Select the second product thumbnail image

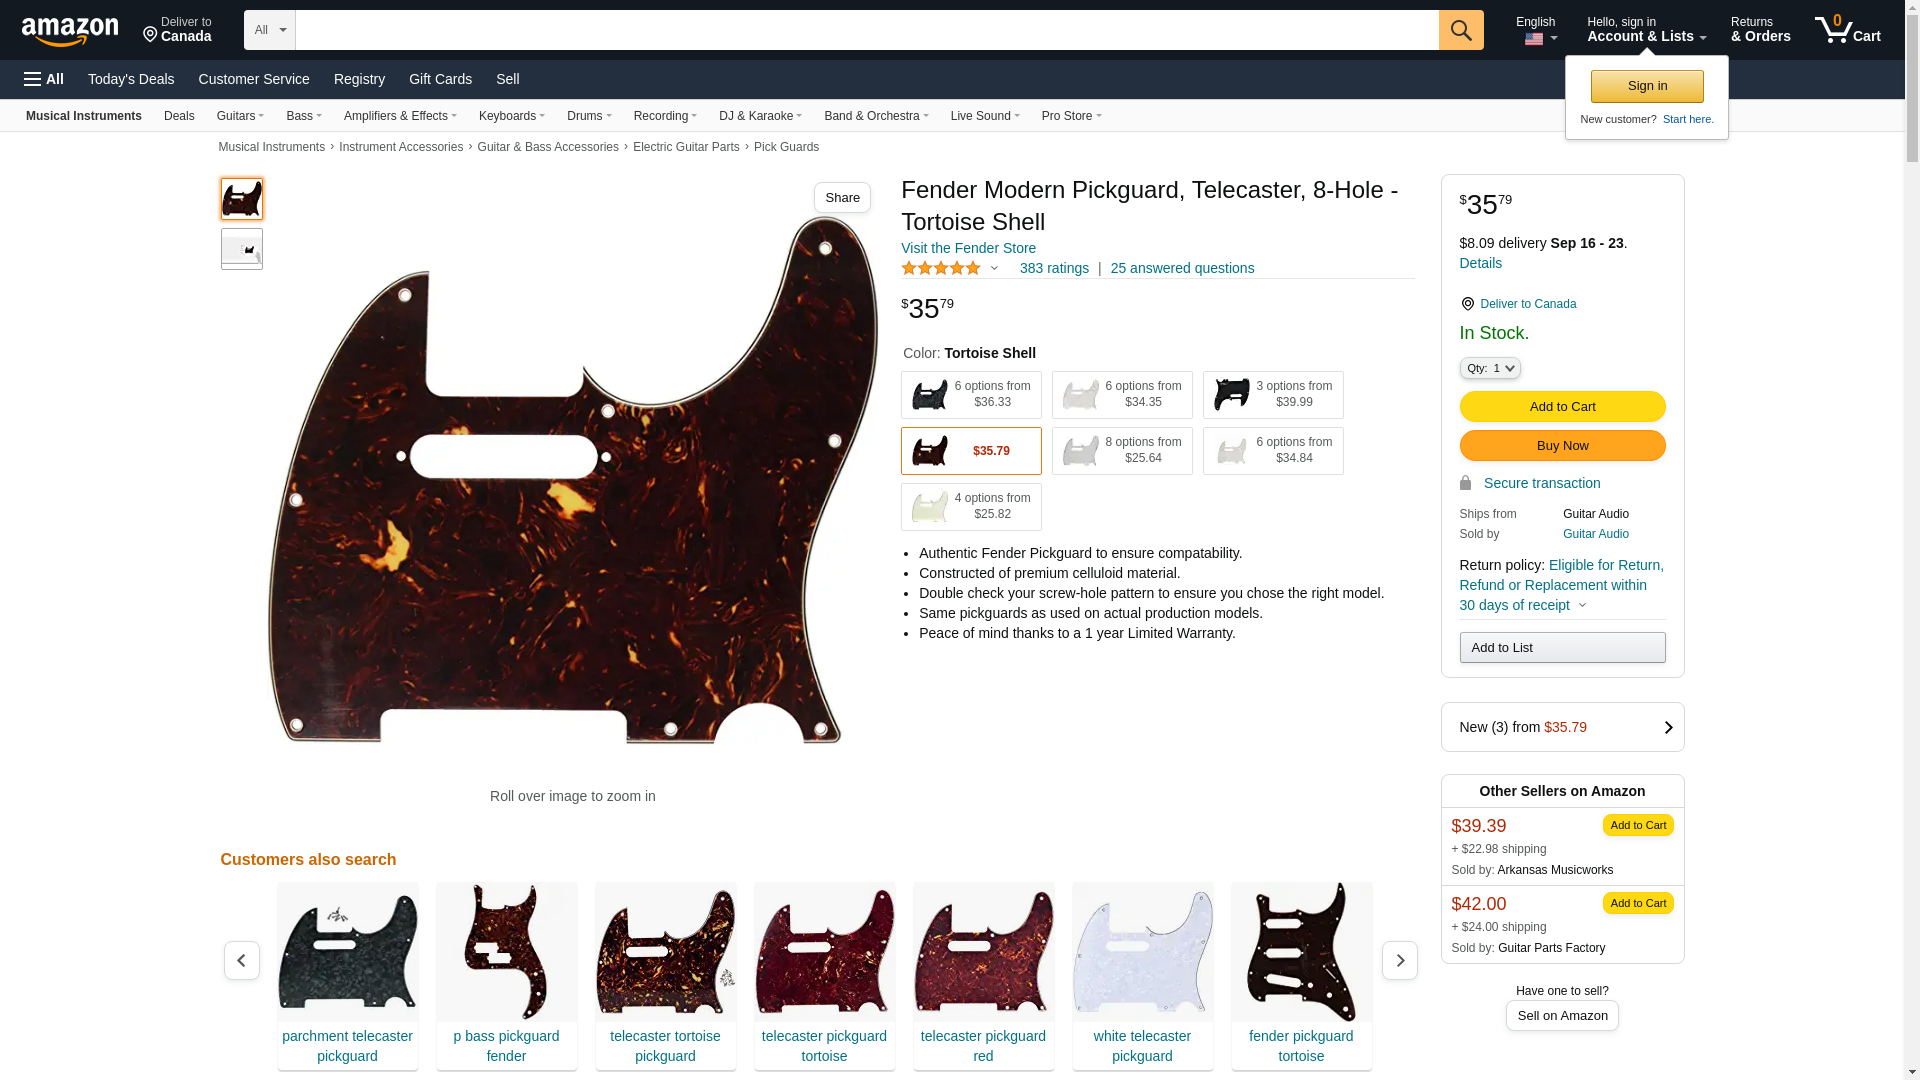241,249
